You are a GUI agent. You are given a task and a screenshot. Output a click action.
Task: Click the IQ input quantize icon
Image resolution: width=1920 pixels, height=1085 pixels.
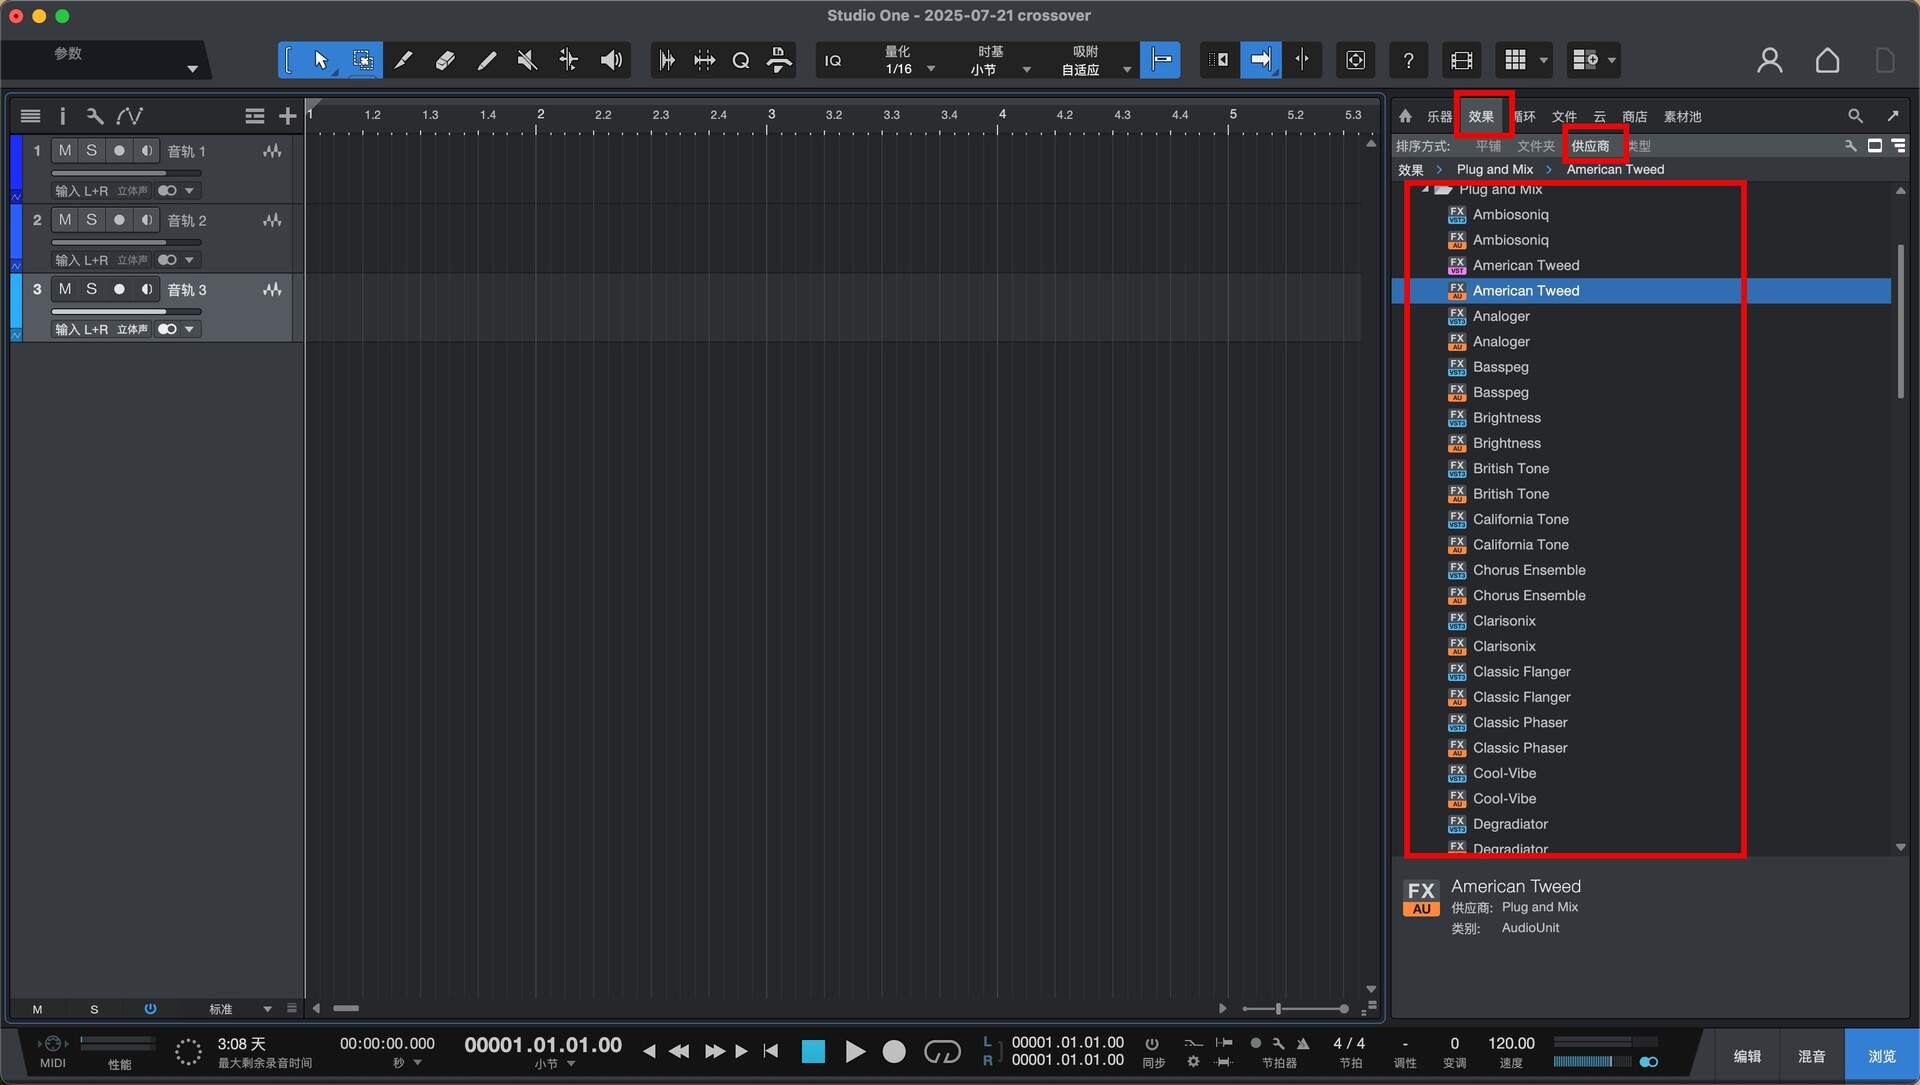(x=833, y=61)
